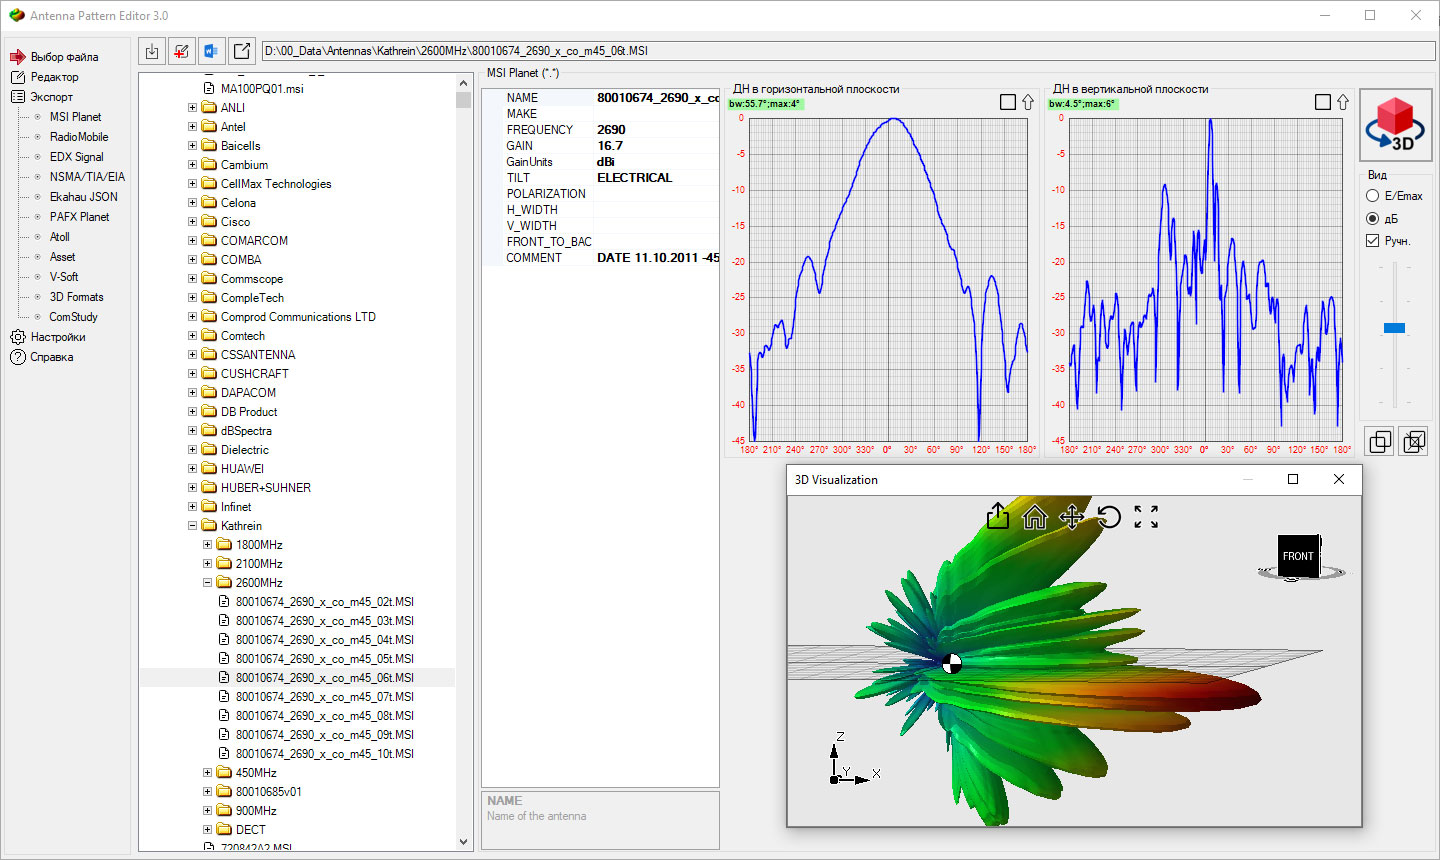
Task: Click the Word export icon in toolbar
Action: tap(211, 51)
